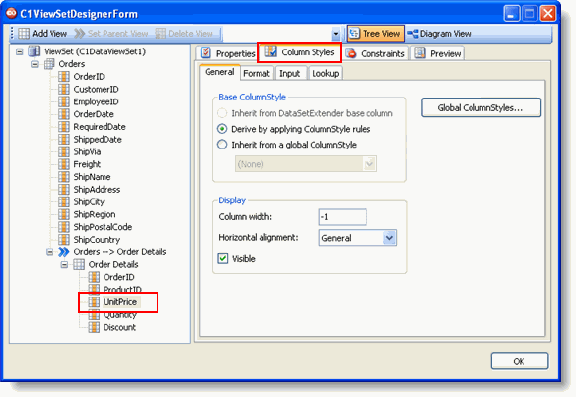Screen dimensions: 576x397
Task: Switch to the Constraints tab
Action: (376, 54)
